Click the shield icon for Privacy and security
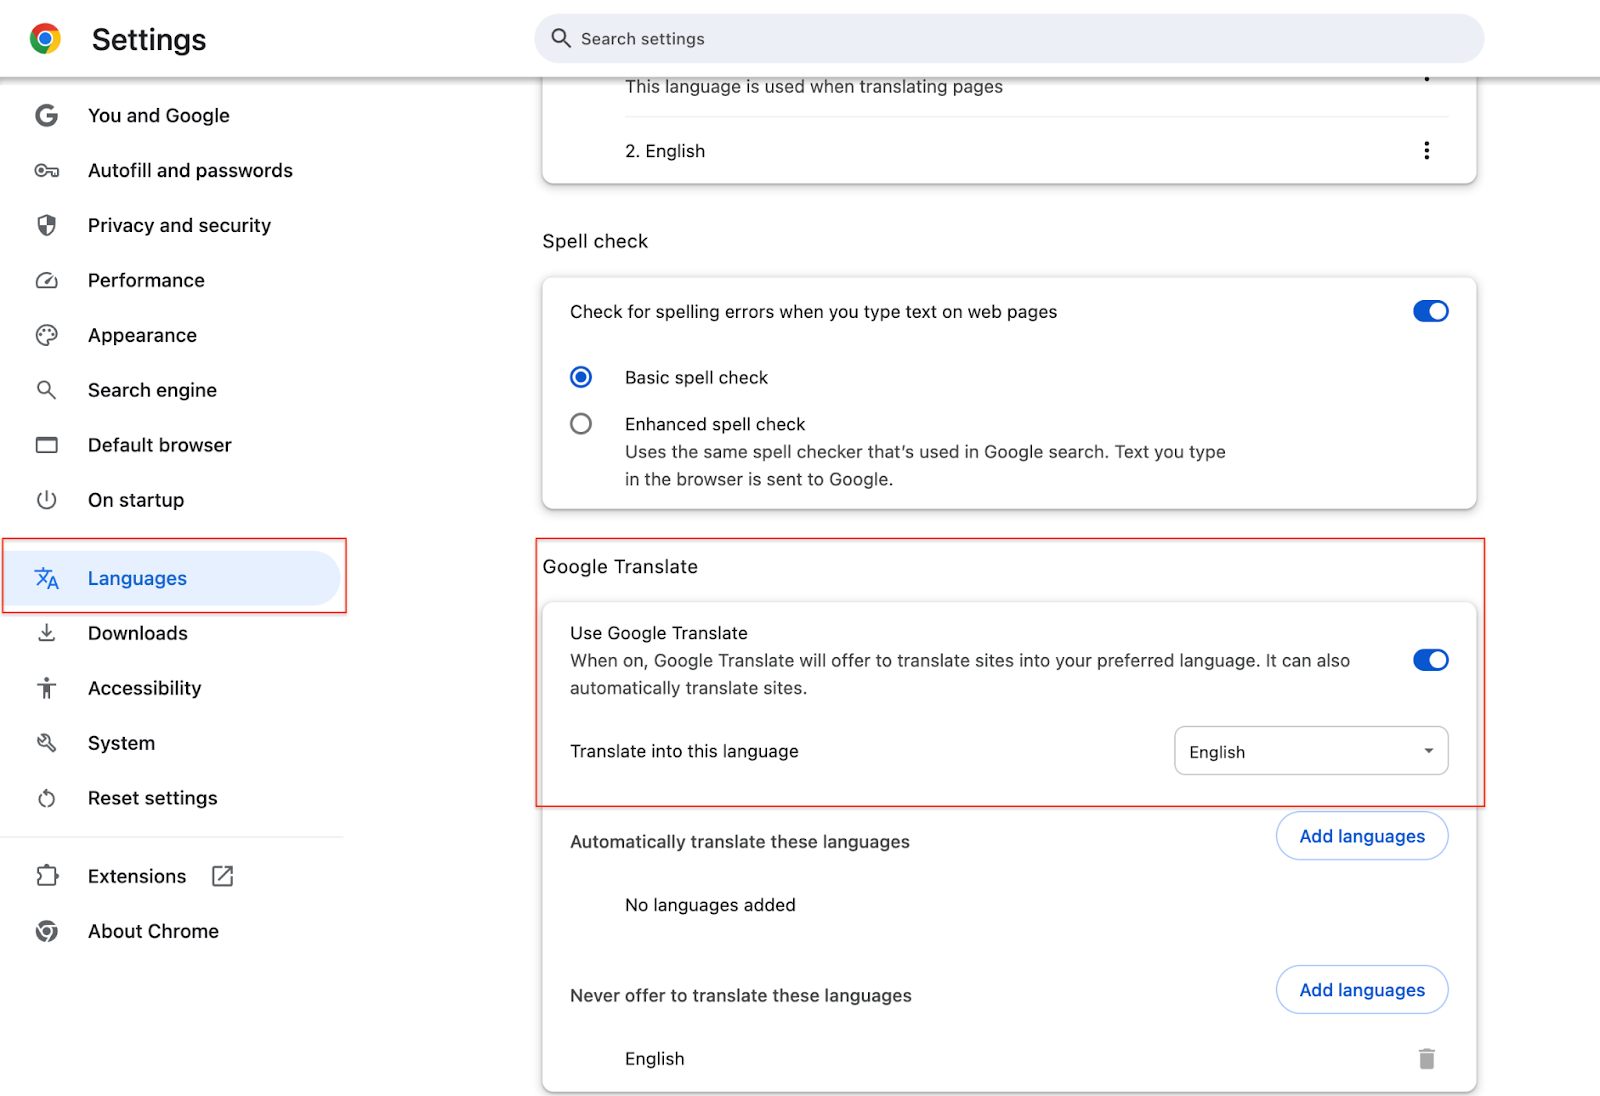Image resolution: width=1600 pixels, height=1096 pixels. point(46,225)
